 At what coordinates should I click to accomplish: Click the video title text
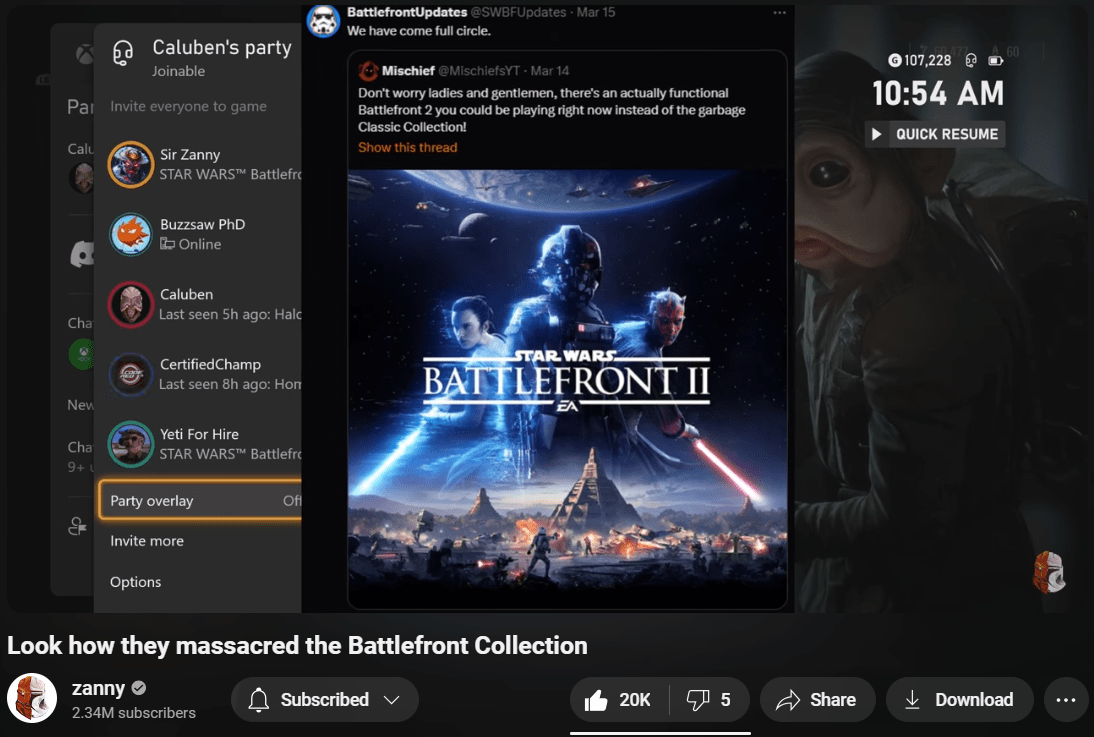point(297,646)
